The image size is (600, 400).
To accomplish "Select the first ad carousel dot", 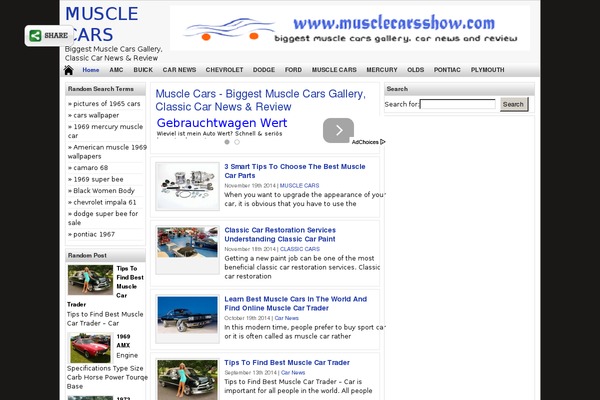I will [227, 142].
